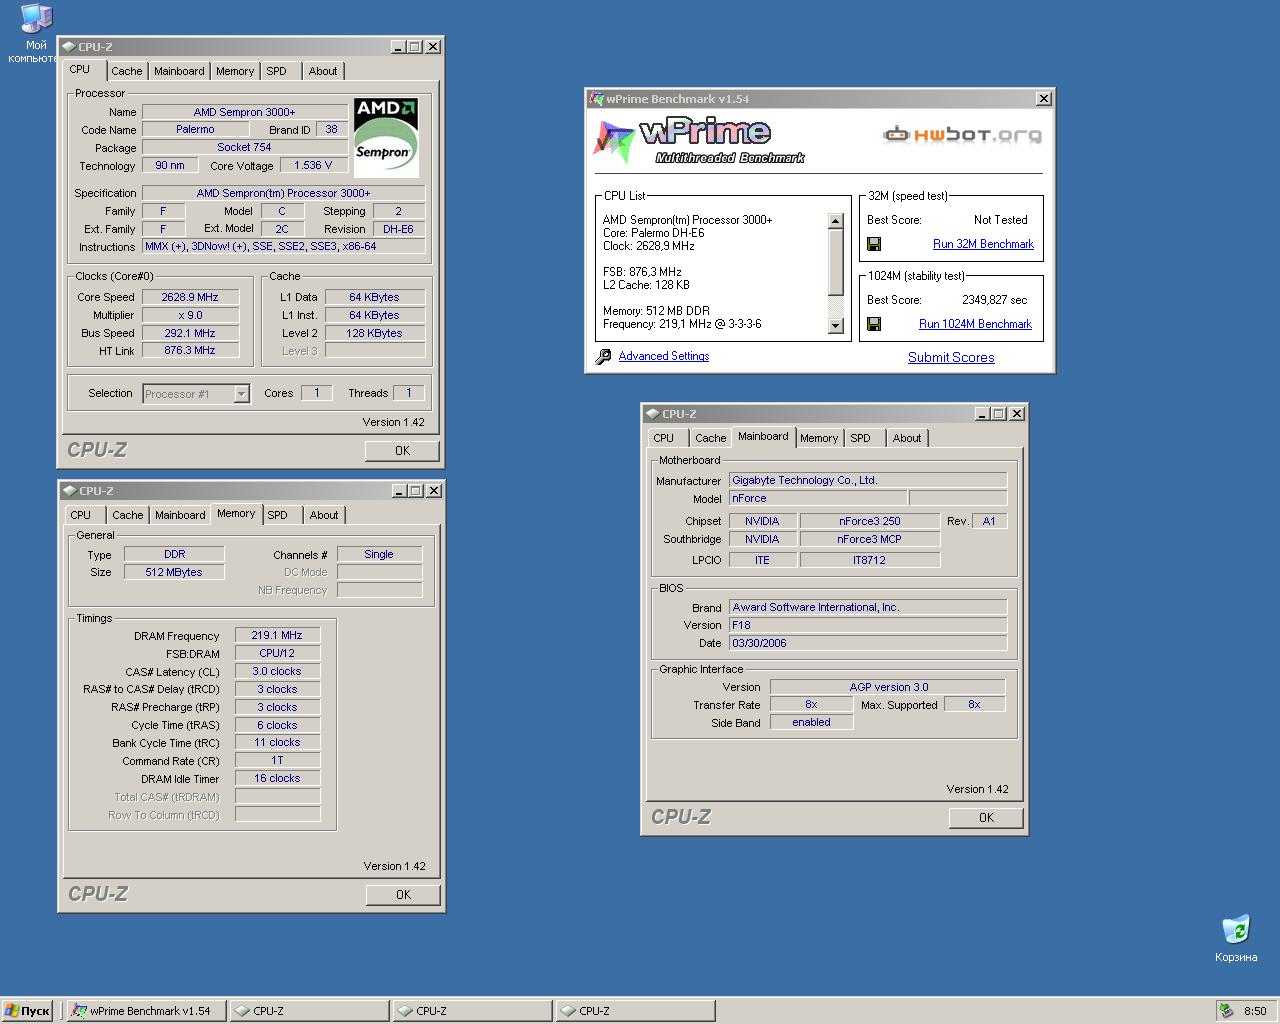Click the Advanced Settings wrench icon
Viewport: 1280px width, 1024px height.
[603, 356]
